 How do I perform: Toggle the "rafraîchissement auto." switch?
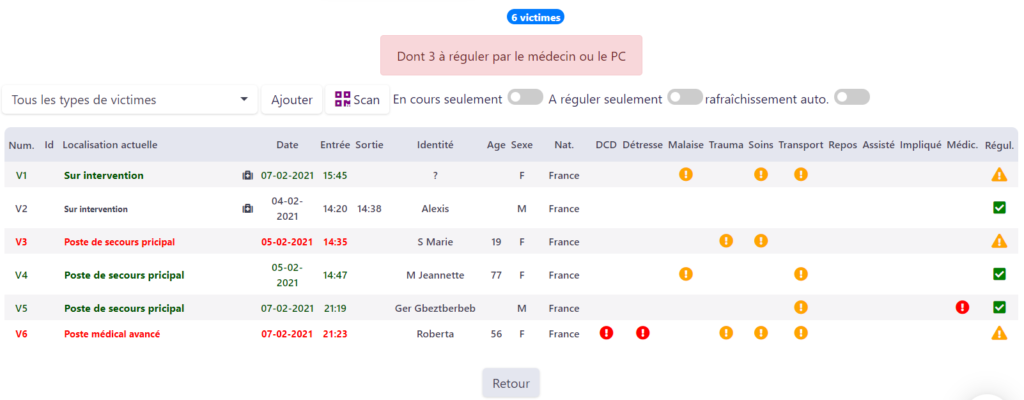(x=852, y=97)
